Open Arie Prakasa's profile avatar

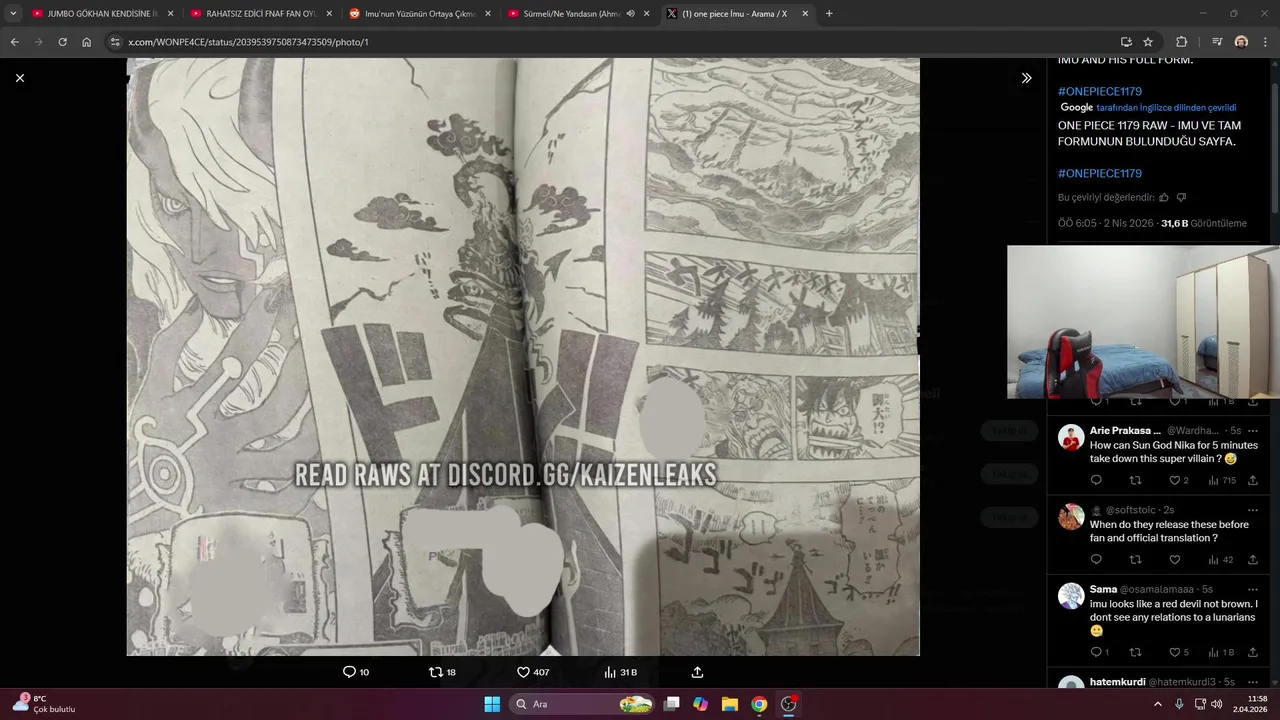pos(1071,437)
